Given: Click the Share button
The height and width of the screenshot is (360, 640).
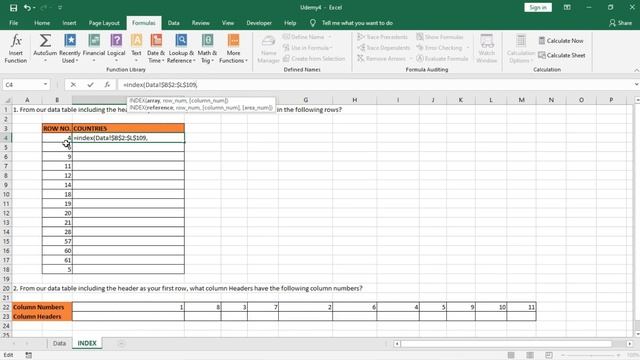Looking at the screenshot, I should 620,23.
